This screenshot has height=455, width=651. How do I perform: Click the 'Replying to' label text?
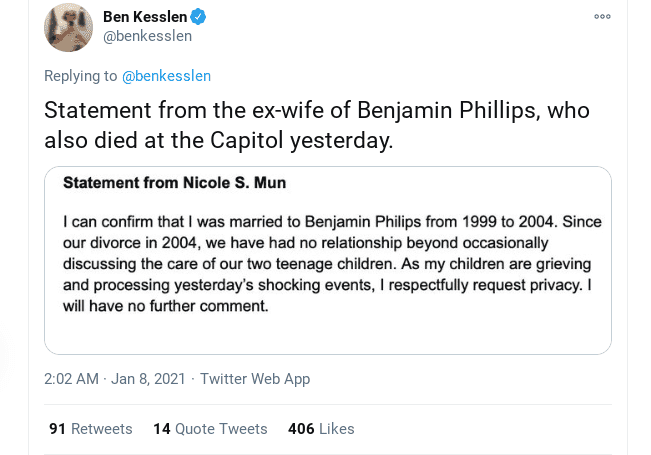(80, 76)
